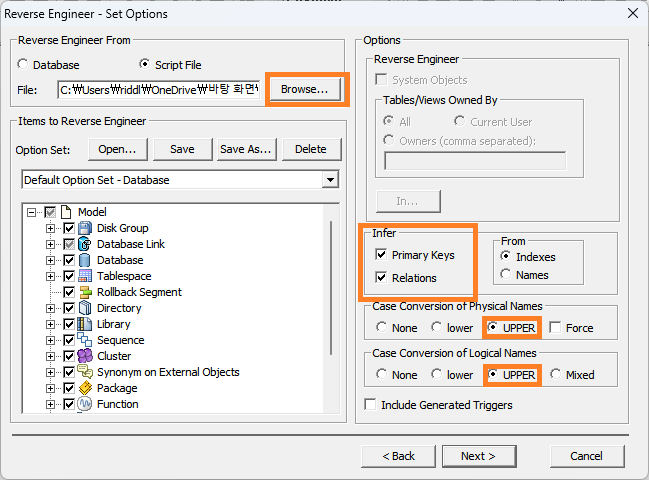
Task: Click the Library books icon
Action: click(x=85, y=324)
